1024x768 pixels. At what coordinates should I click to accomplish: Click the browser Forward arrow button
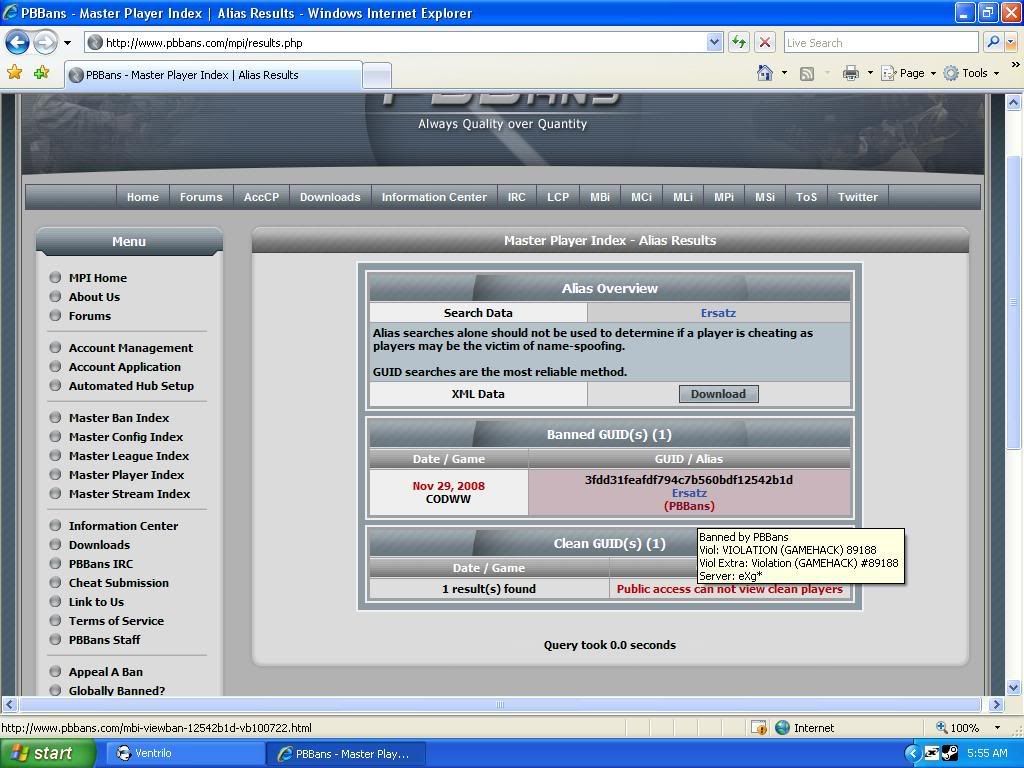[44, 43]
